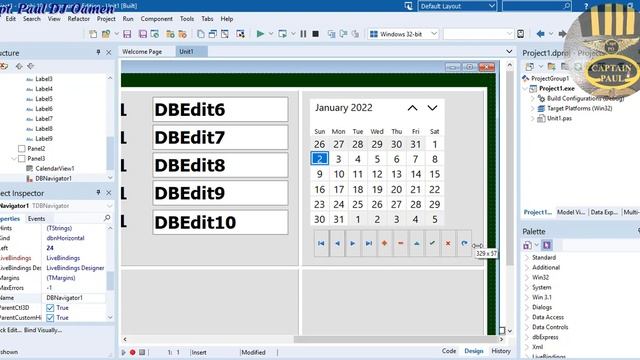Click the Save All toolbar icon
The width and height of the screenshot is (640, 360).
(142, 34)
